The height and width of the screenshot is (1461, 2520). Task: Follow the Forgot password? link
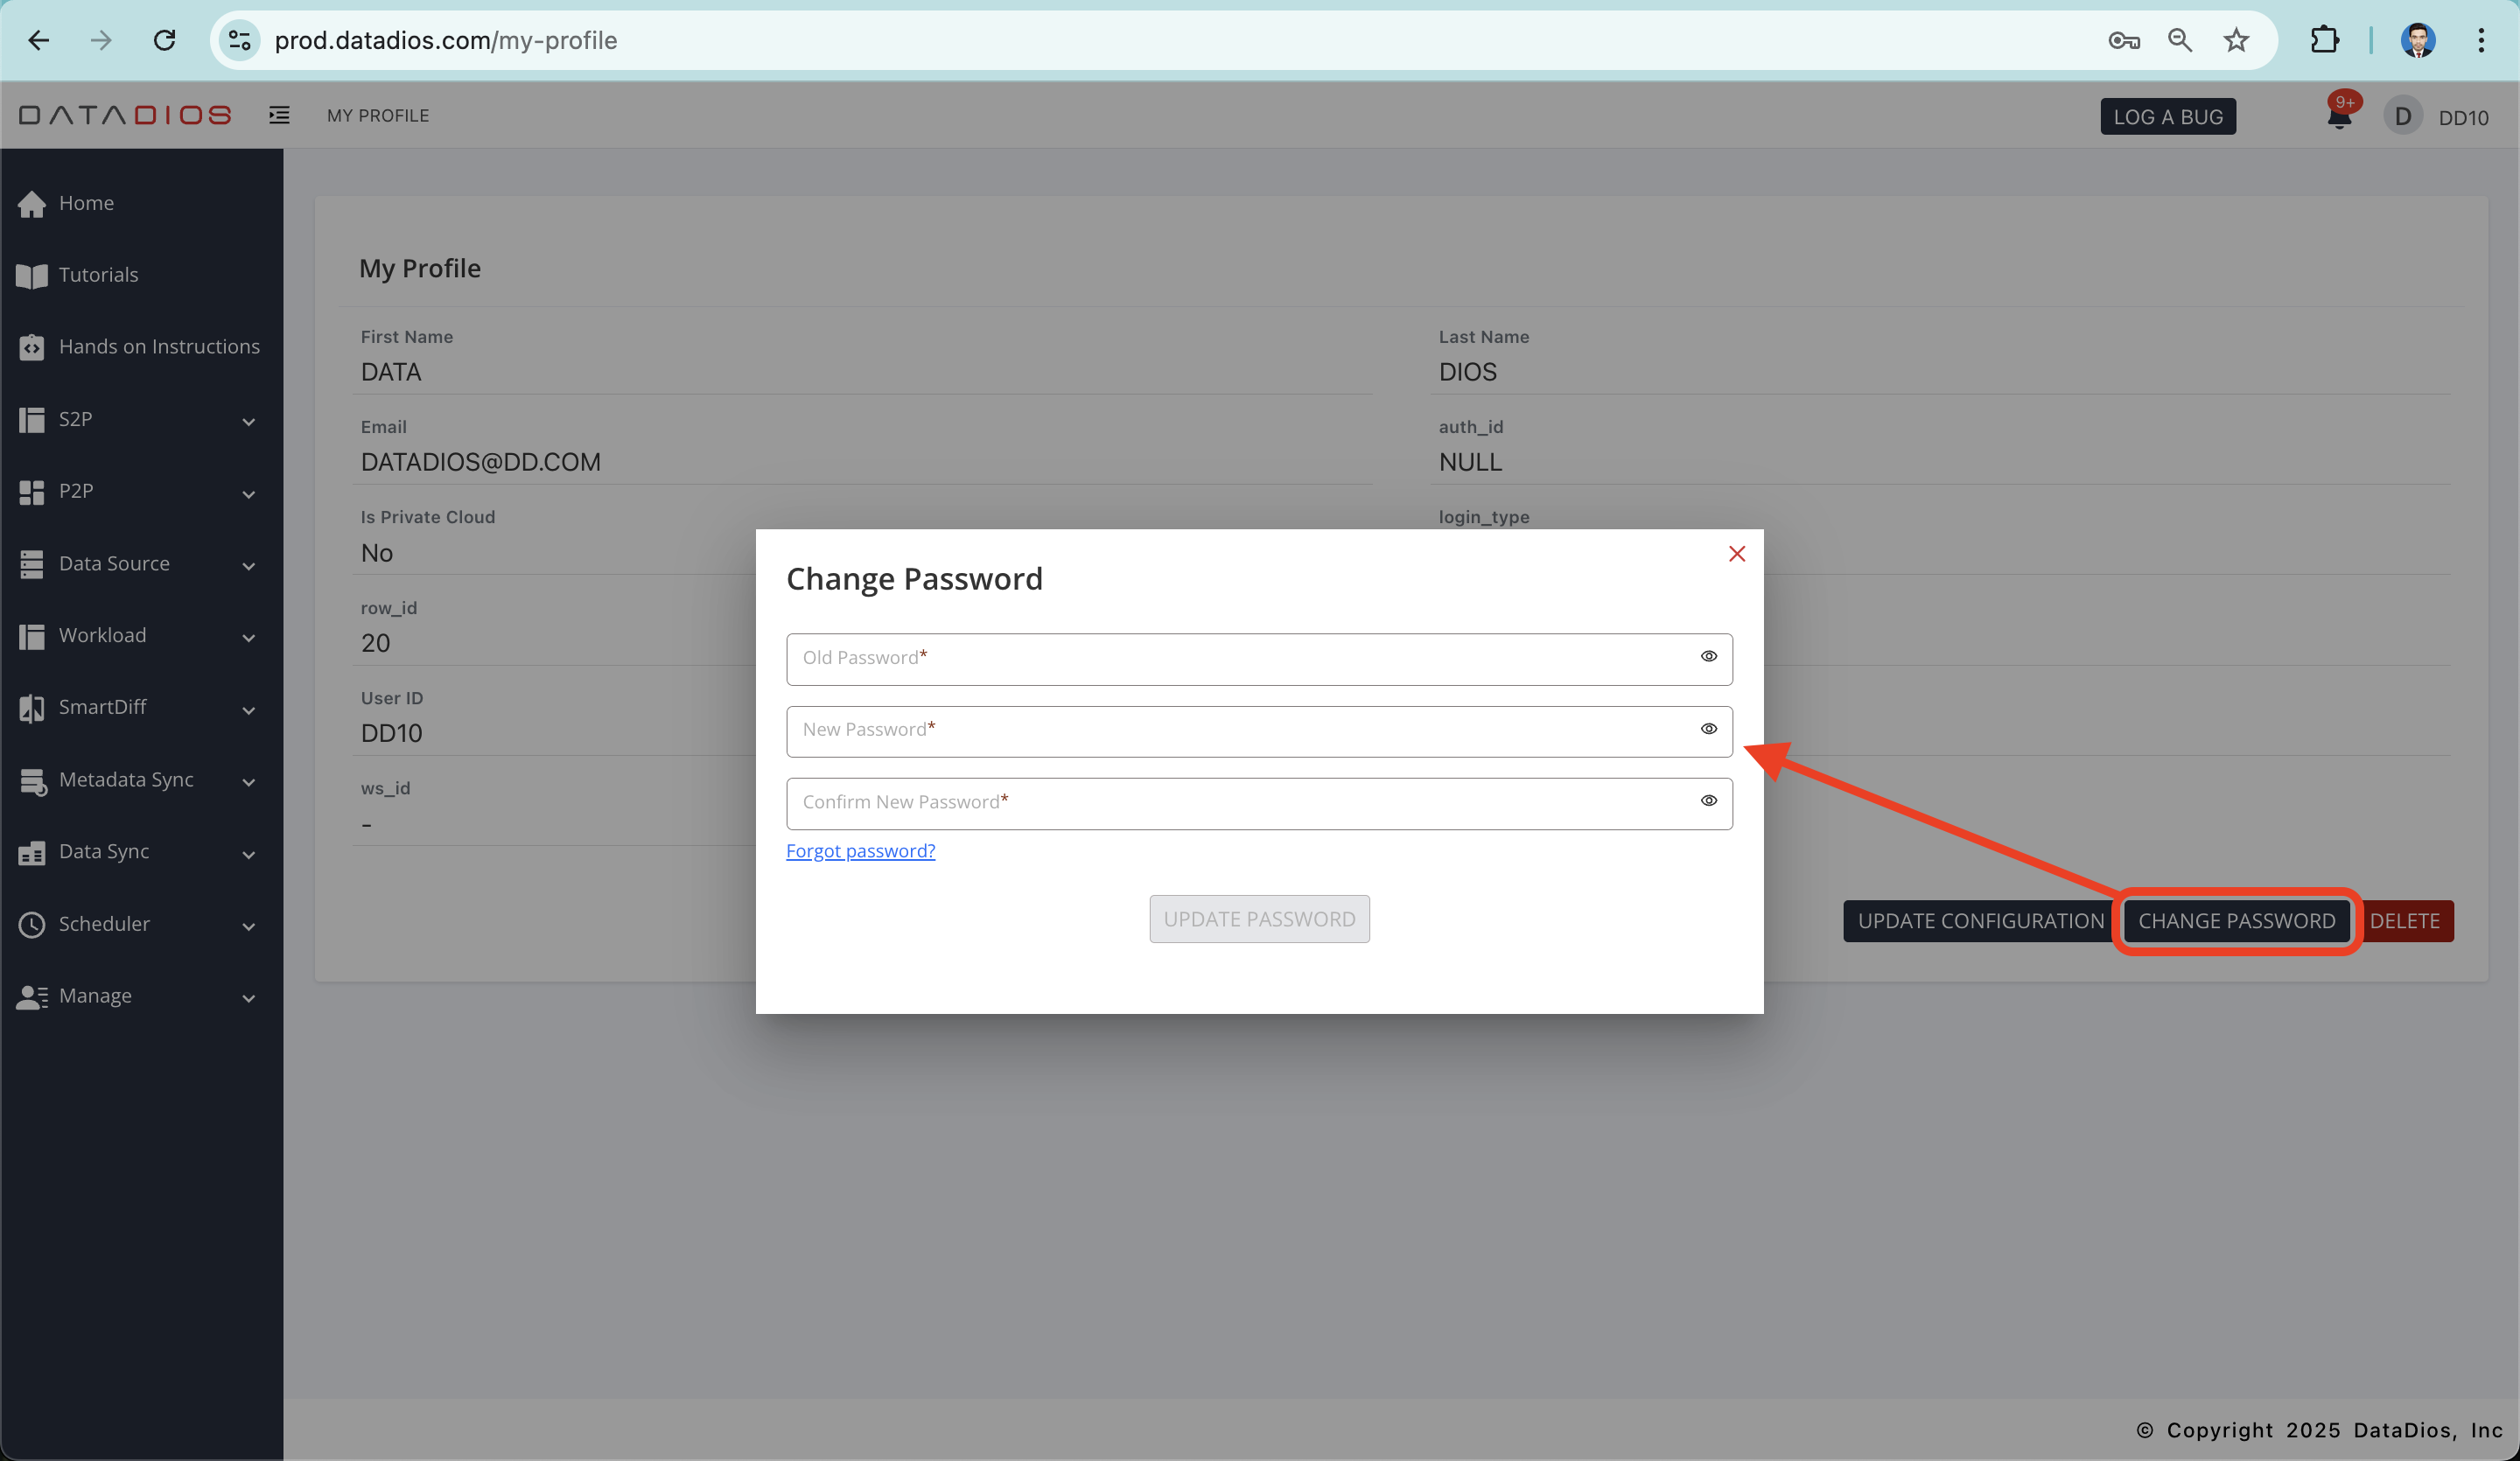(x=860, y=851)
